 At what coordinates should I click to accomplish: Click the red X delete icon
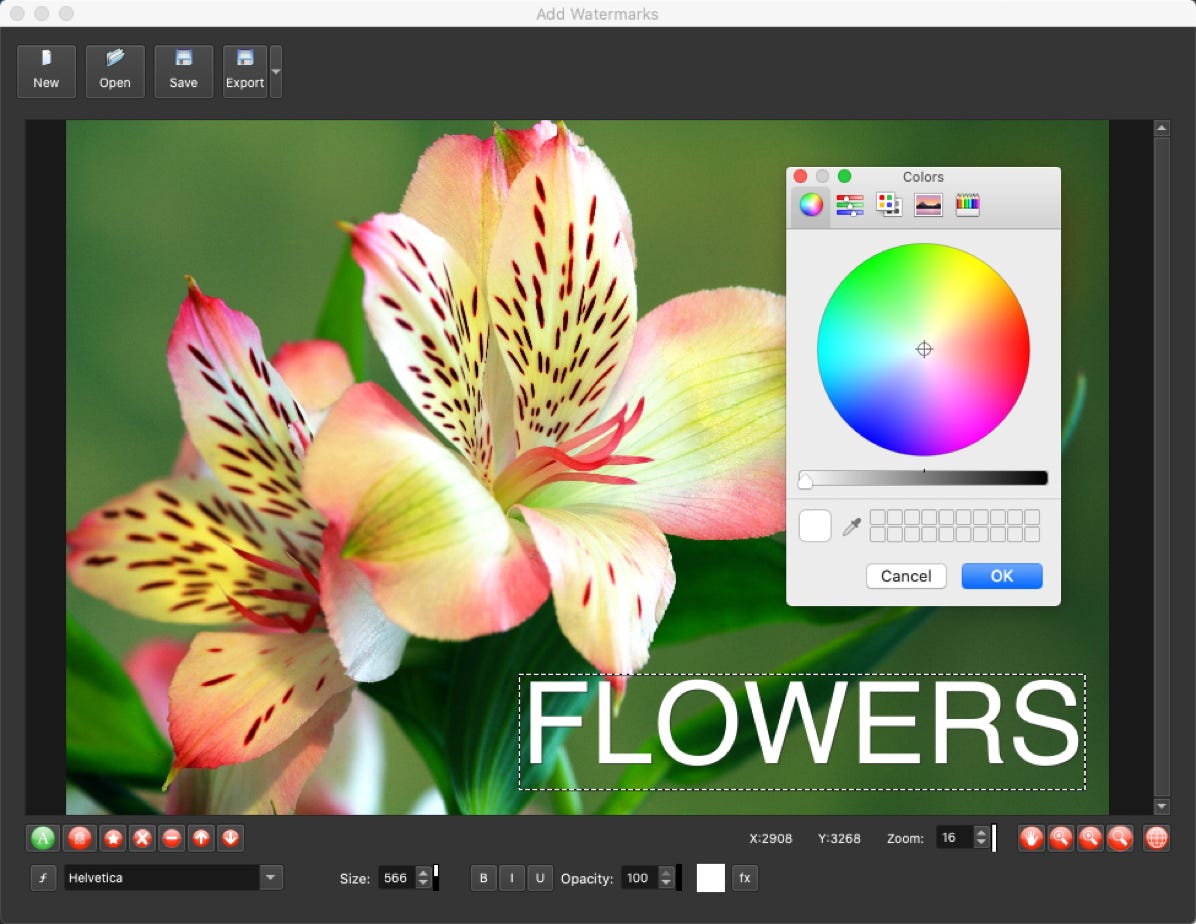pos(143,838)
